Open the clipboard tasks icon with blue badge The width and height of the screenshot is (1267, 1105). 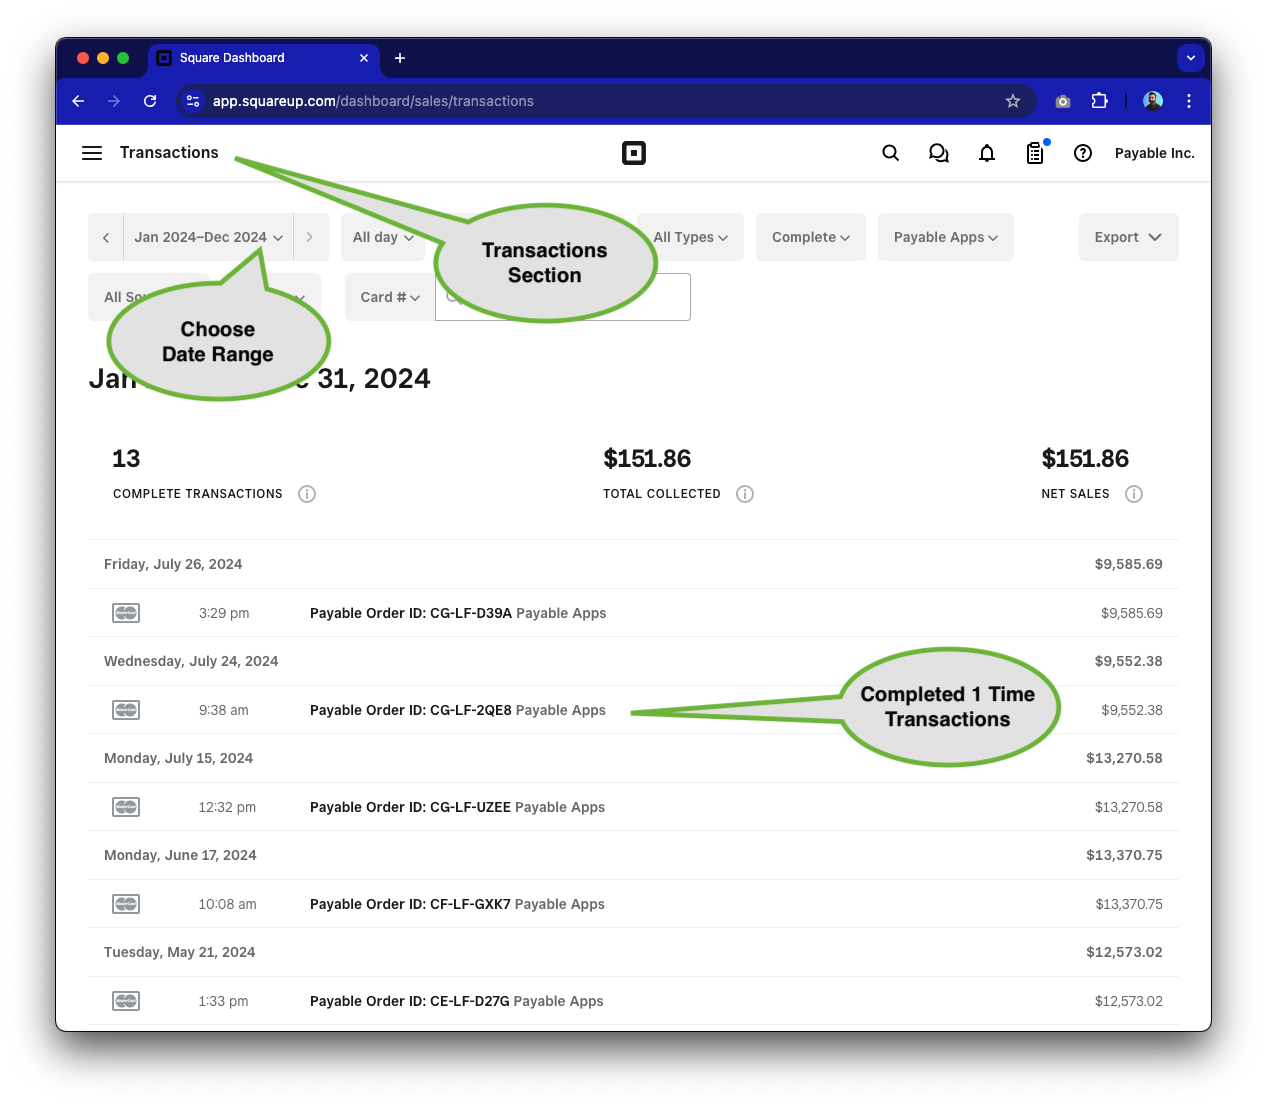tap(1035, 153)
